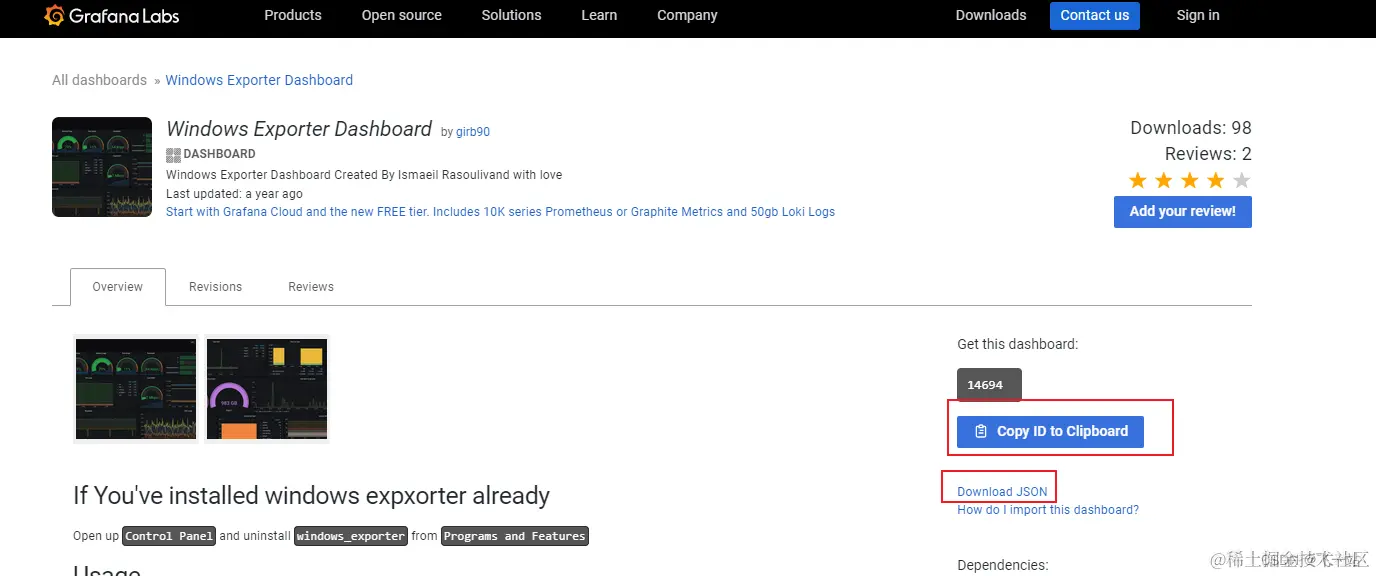Click the Reviews: 2 count text
The width and height of the screenshot is (1376, 576).
click(1208, 154)
